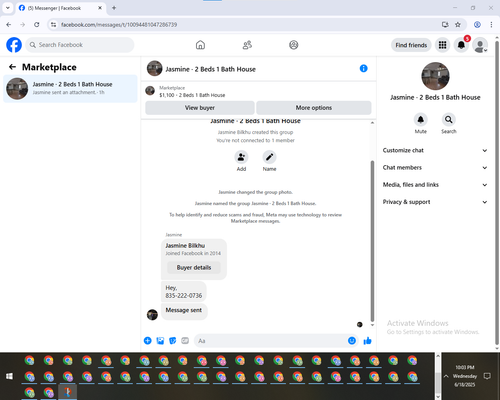Click the More options button
Image resolution: width=500 pixels, height=400 pixels.
click(x=314, y=108)
